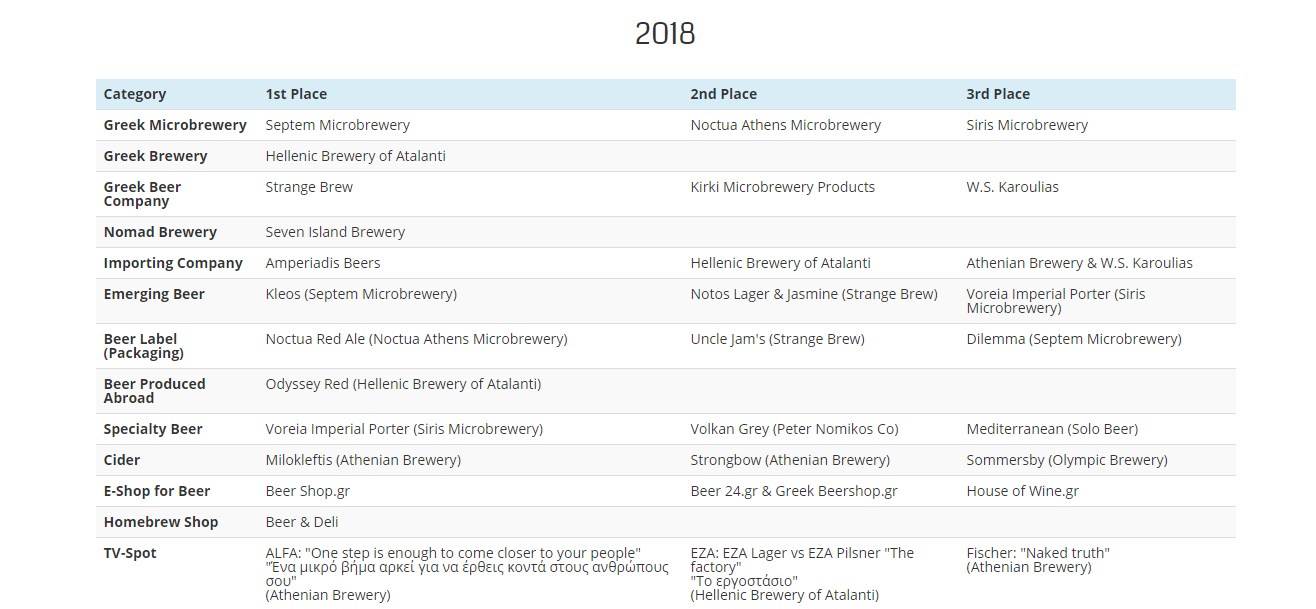Viewport: 1316px width, 609px height.
Task: Click Milokleftis (Athenian Brewery) cider entry
Action: pos(363,460)
